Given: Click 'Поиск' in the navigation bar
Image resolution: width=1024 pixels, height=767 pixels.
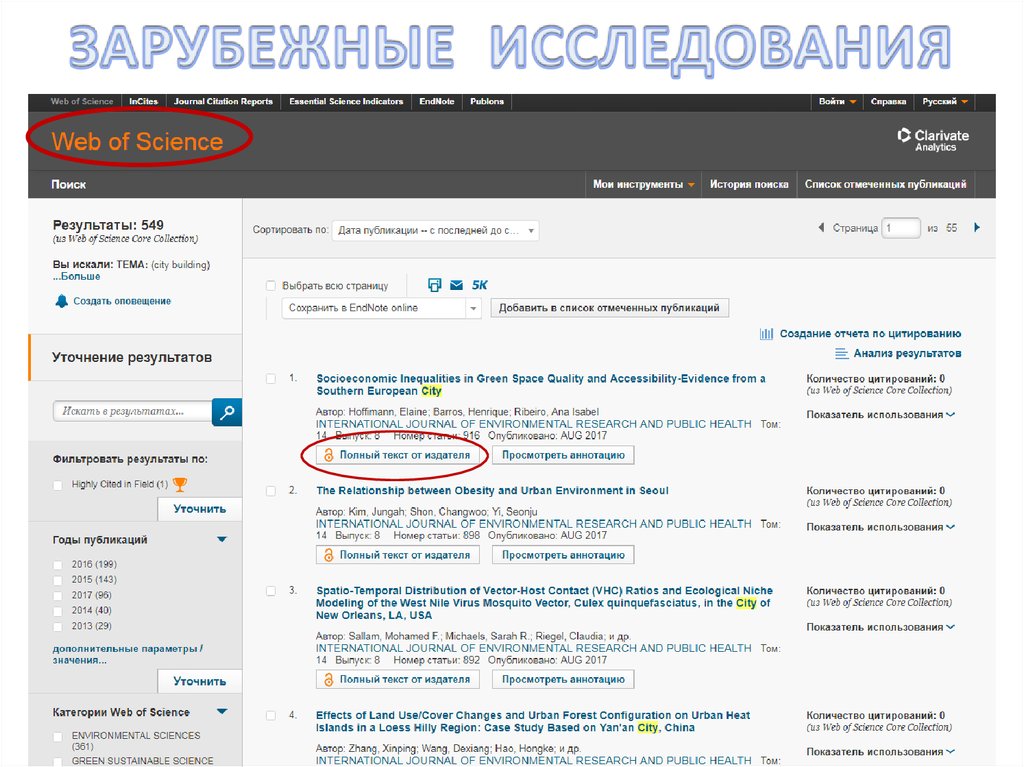Looking at the screenshot, I should (x=69, y=185).
